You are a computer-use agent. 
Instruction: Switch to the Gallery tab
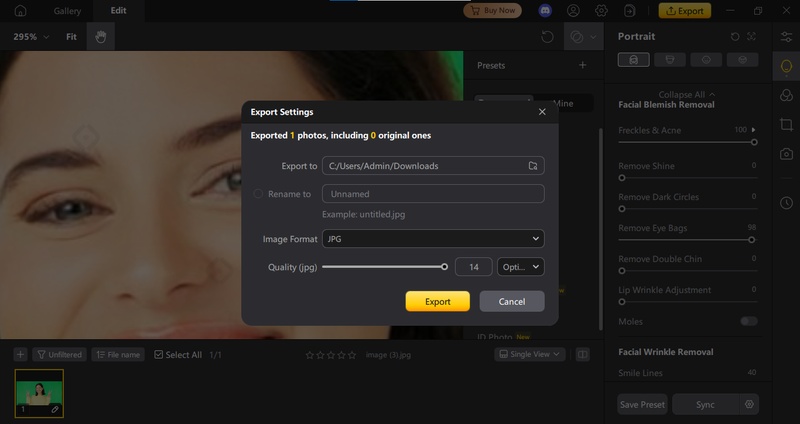click(x=68, y=11)
